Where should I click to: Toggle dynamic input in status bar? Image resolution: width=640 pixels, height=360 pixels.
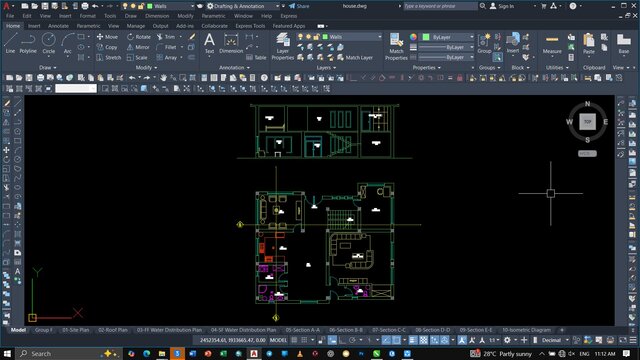click(332, 340)
